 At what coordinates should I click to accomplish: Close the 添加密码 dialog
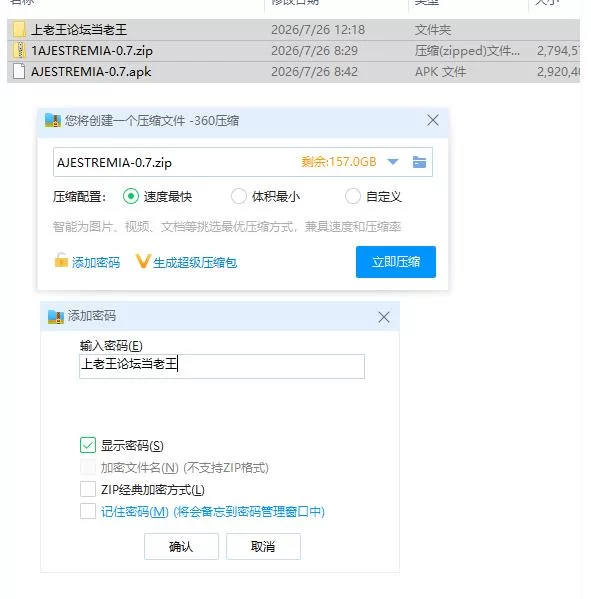click(x=384, y=317)
